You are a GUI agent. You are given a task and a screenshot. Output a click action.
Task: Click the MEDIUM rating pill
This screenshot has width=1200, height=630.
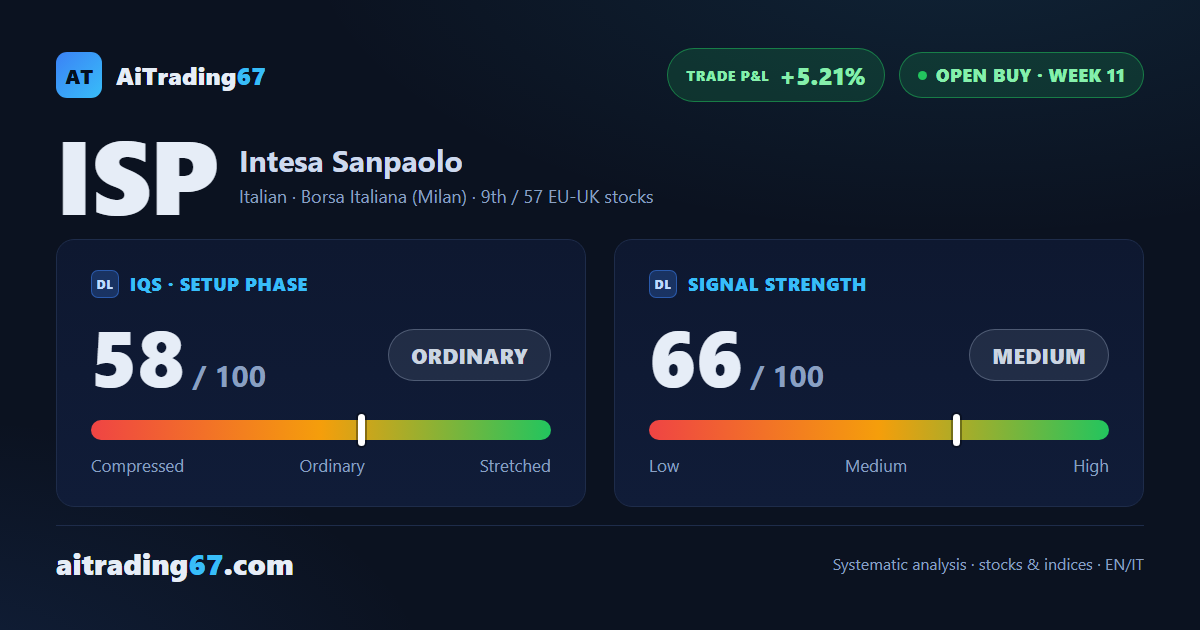[1039, 355]
